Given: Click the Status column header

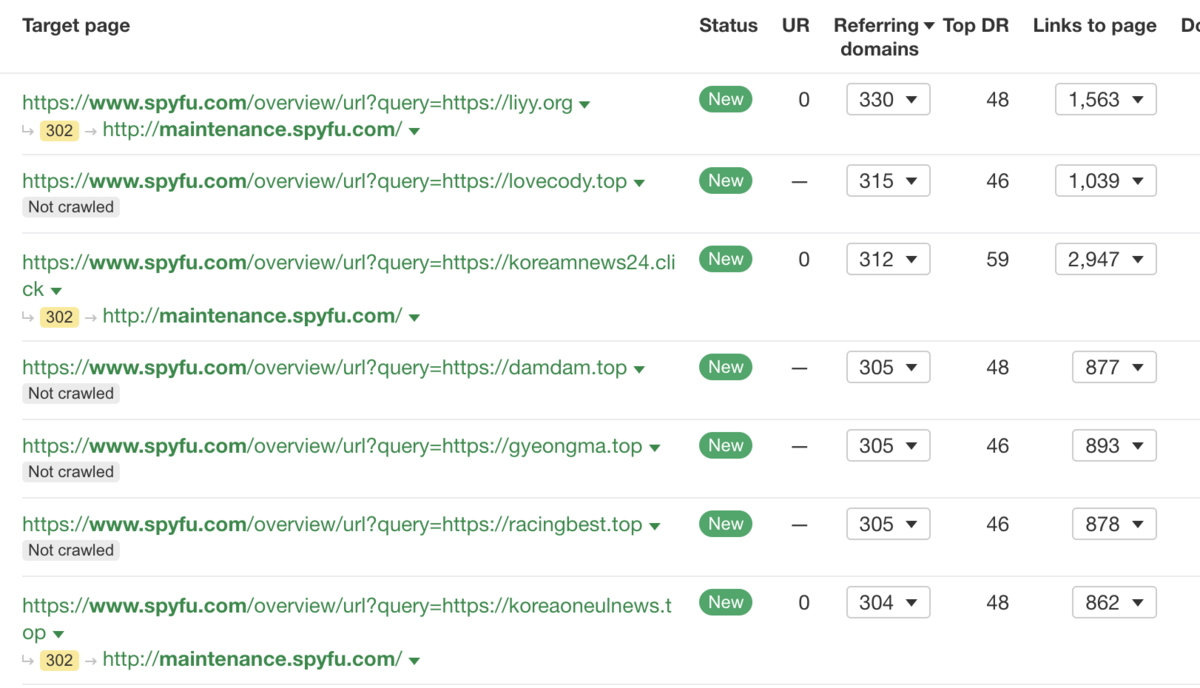Looking at the screenshot, I should click(x=728, y=26).
